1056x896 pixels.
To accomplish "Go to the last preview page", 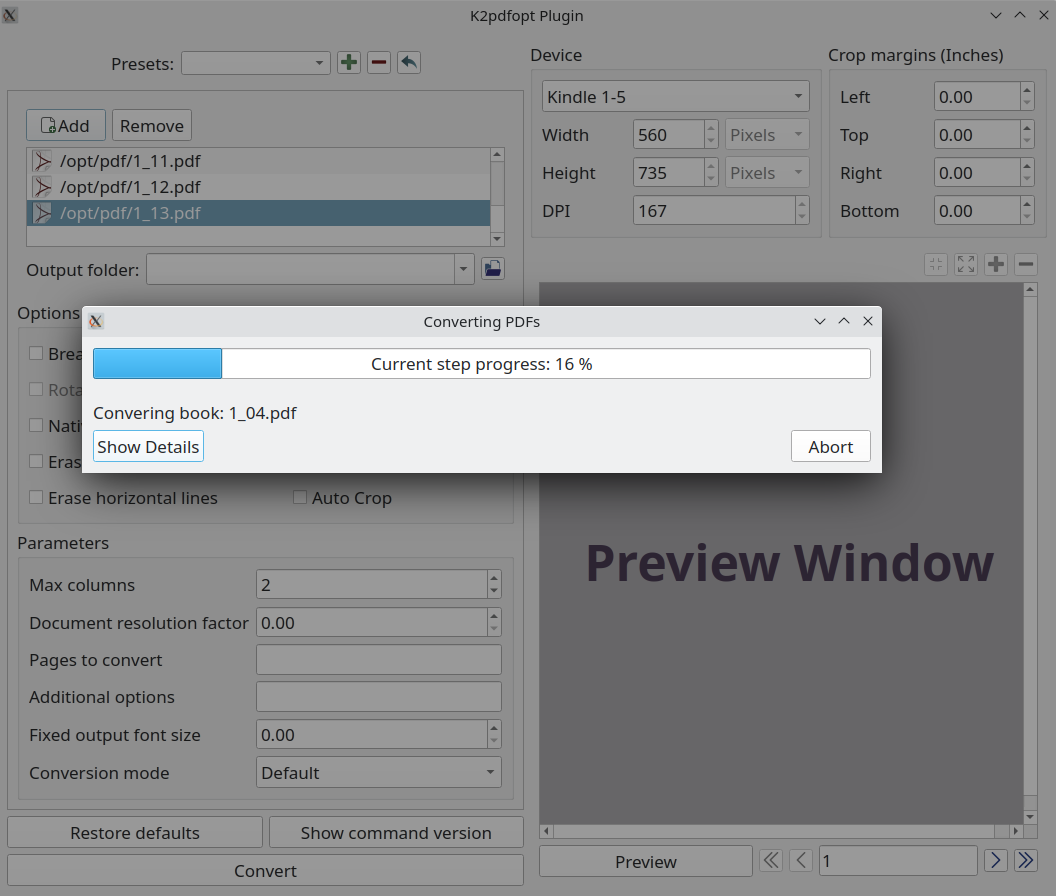I will tap(1026, 860).
